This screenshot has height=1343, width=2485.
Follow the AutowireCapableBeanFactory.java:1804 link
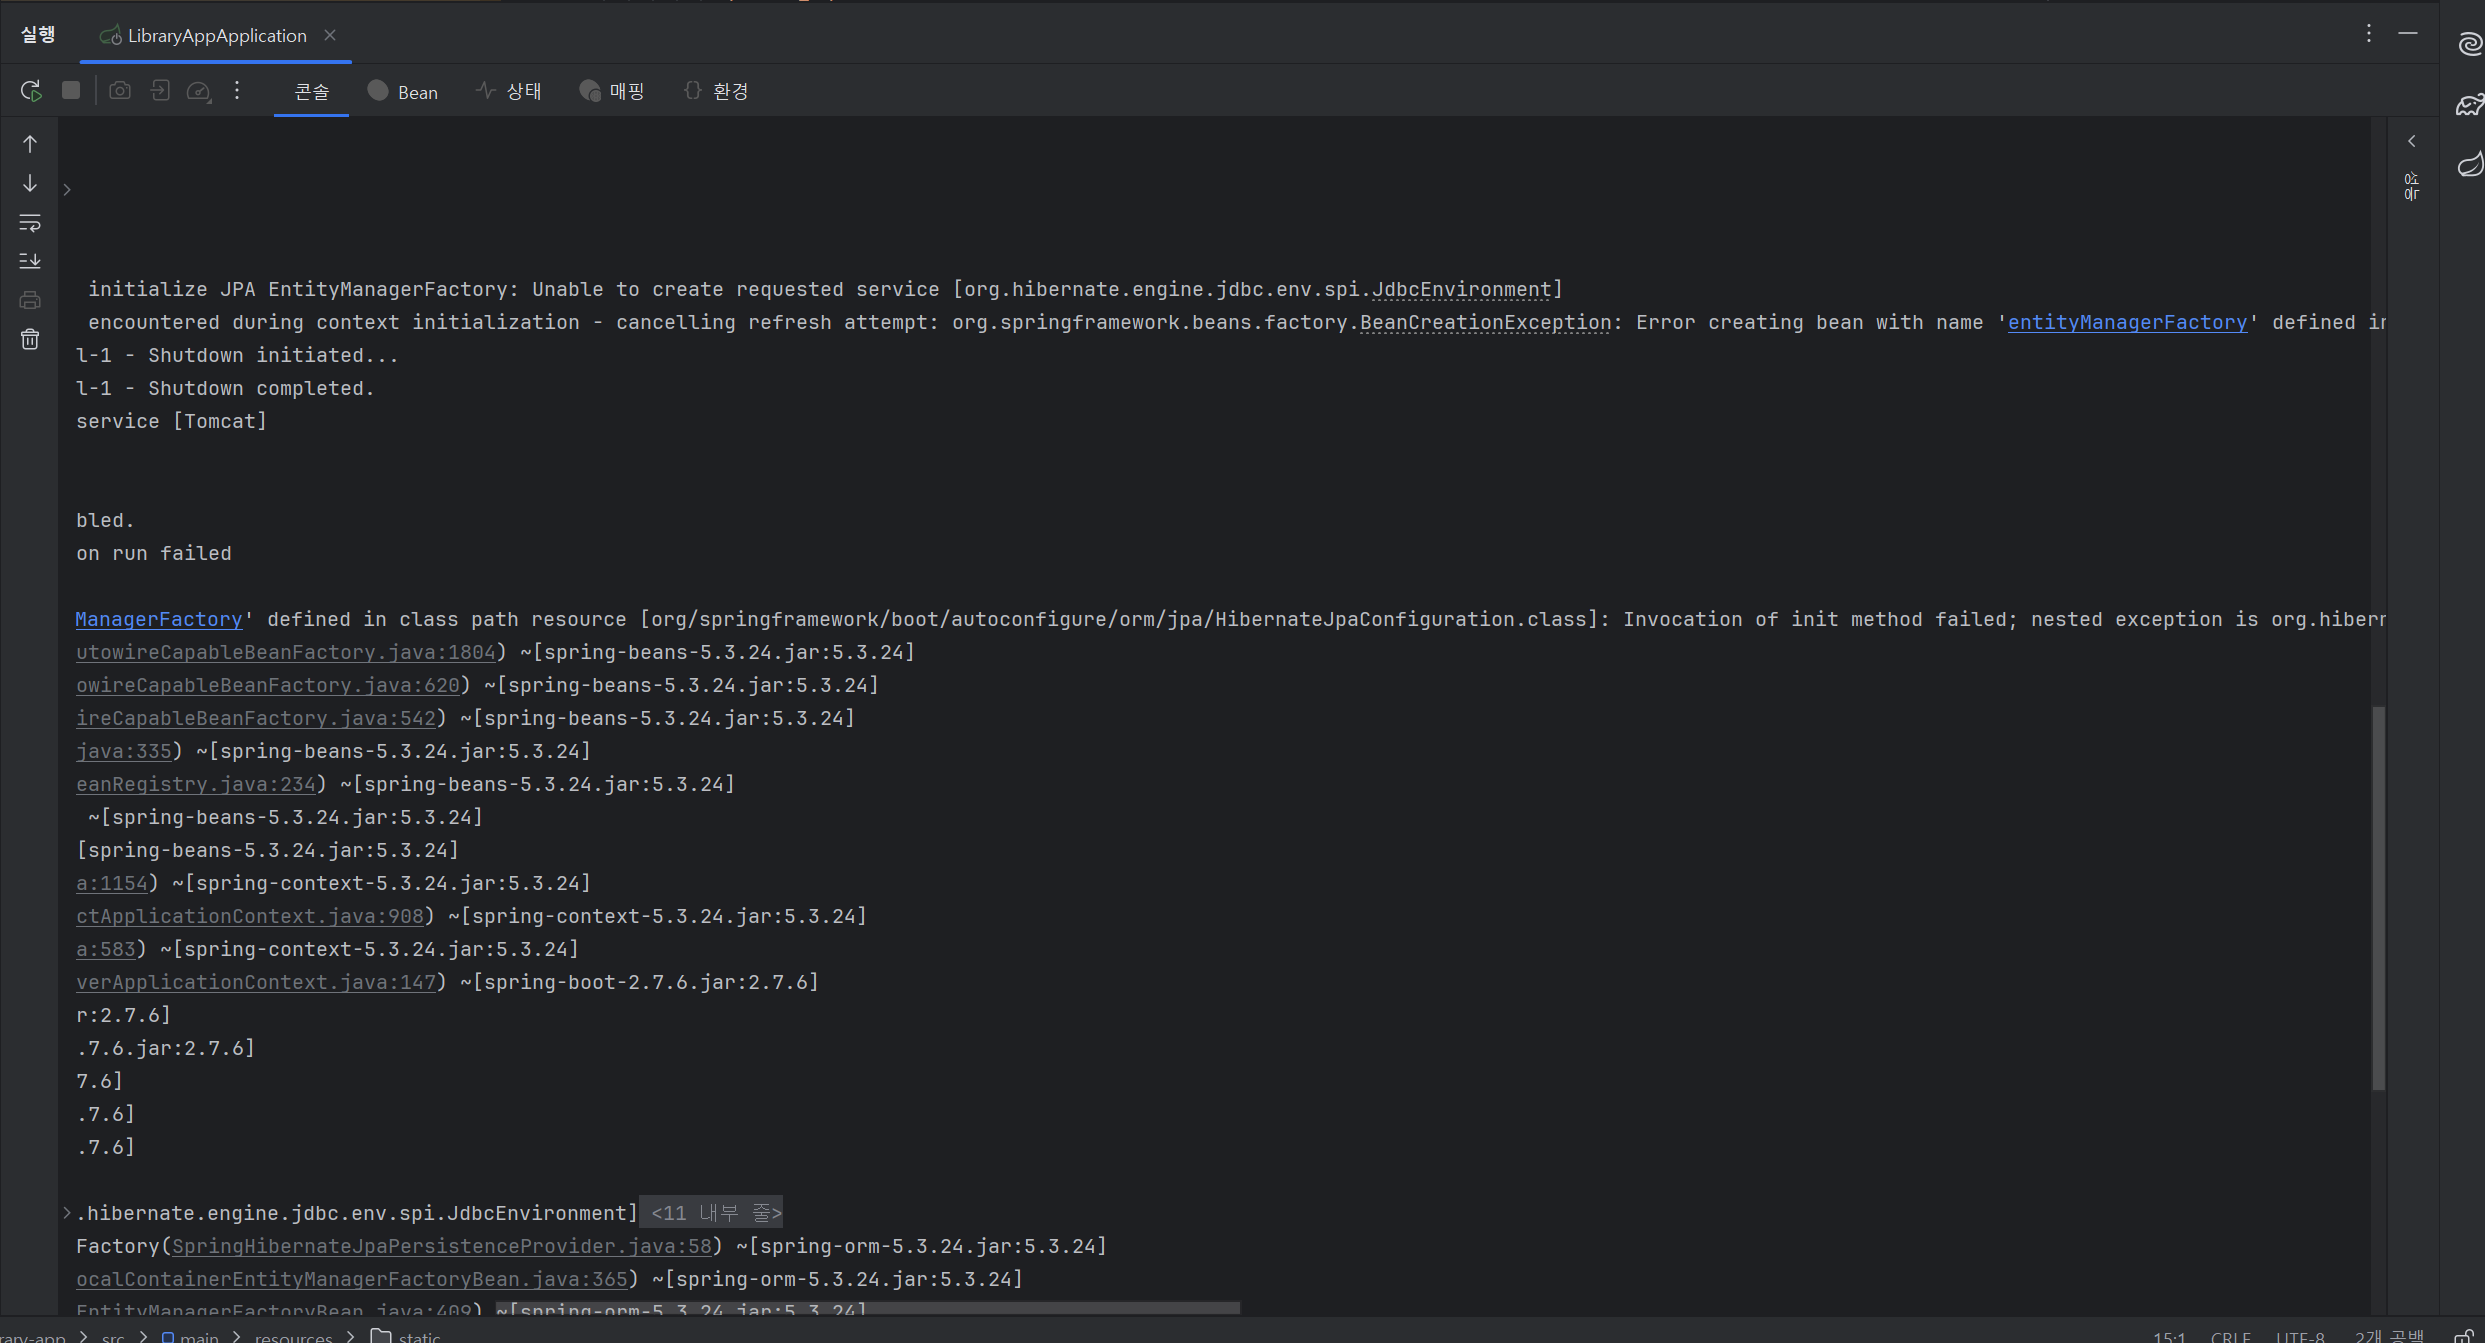pyautogui.click(x=286, y=653)
